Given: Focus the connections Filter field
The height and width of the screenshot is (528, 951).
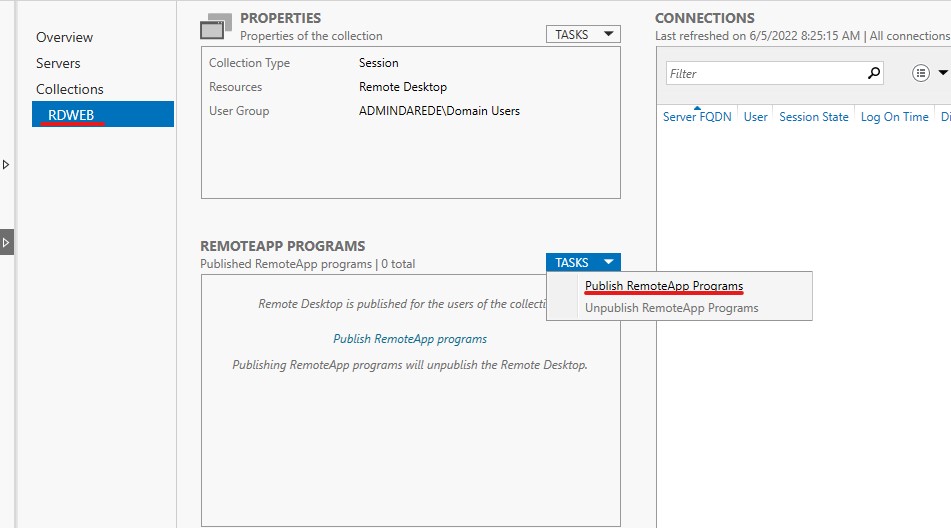Looking at the screenshot, I should coord(766,73).
